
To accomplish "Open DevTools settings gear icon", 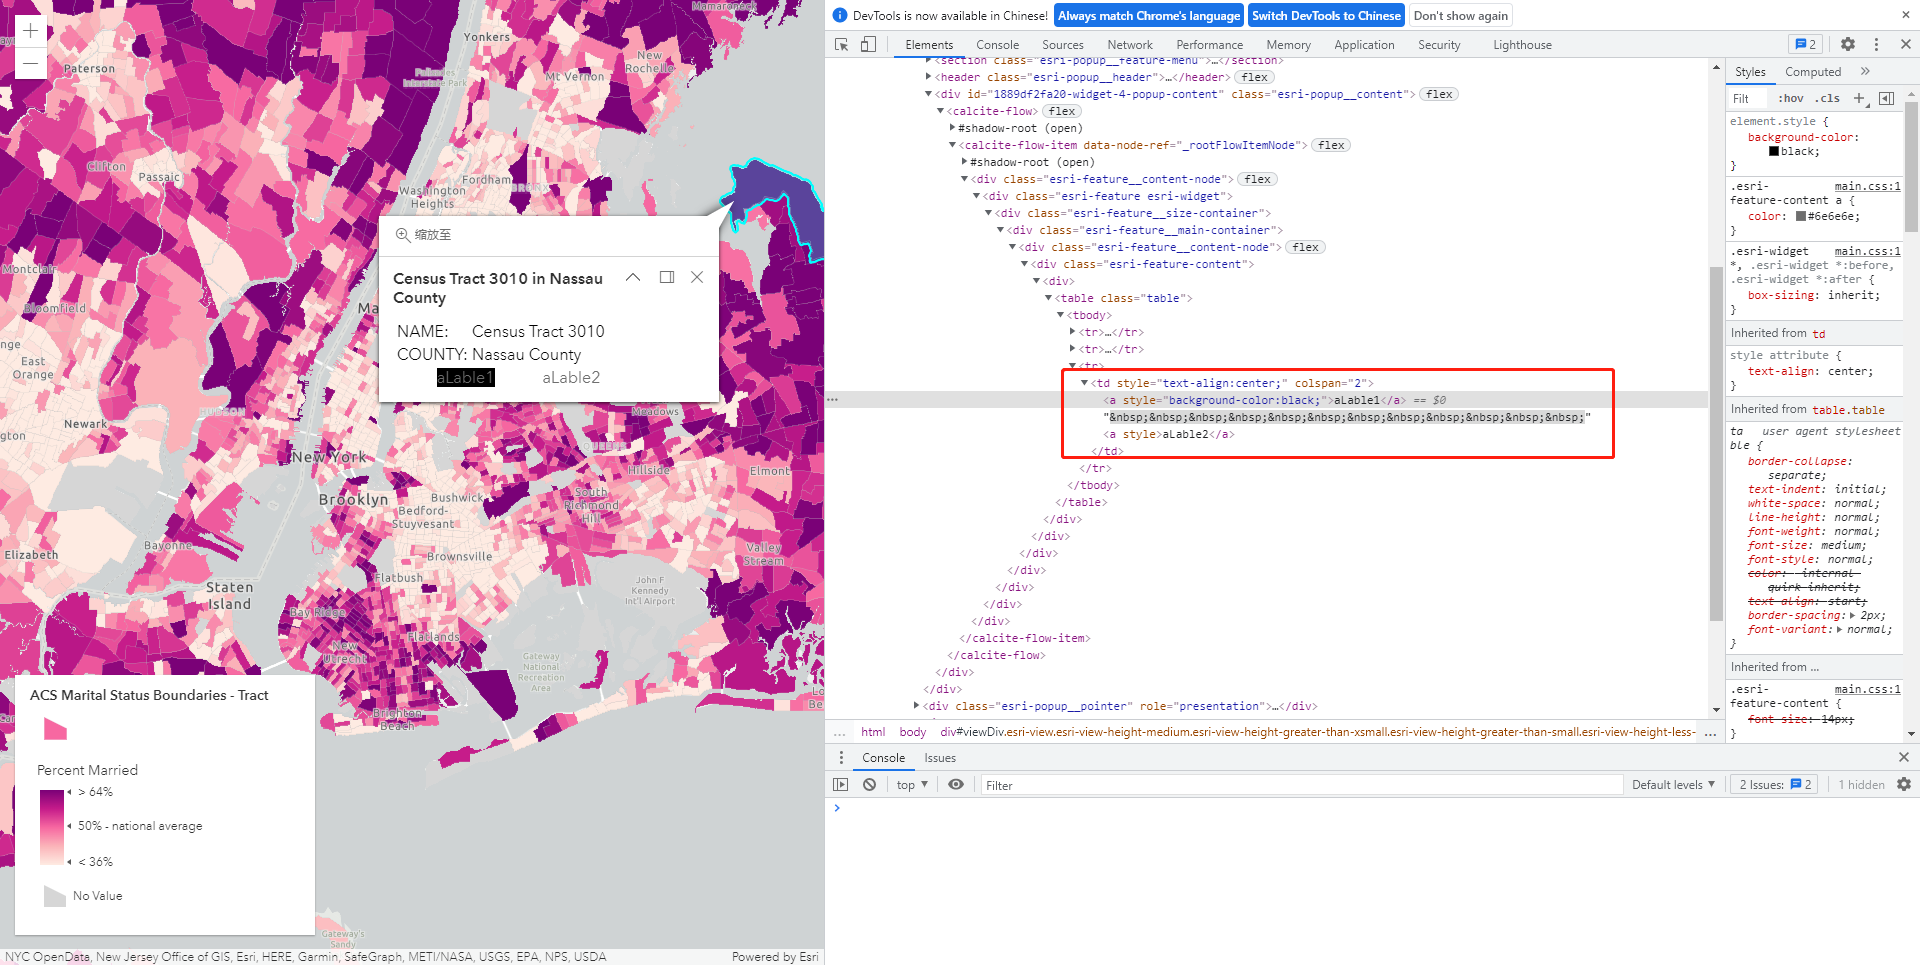I will [x=1847, y=45].
